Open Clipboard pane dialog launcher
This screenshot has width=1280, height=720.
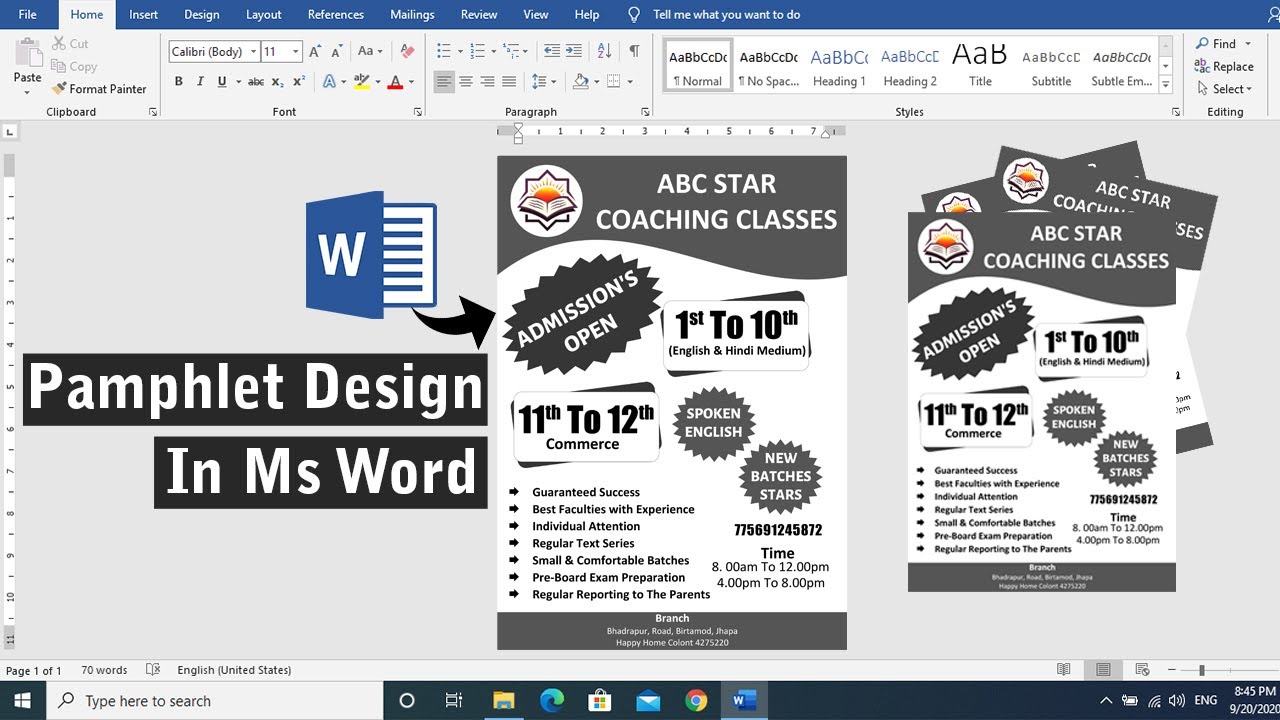[153, 112]
